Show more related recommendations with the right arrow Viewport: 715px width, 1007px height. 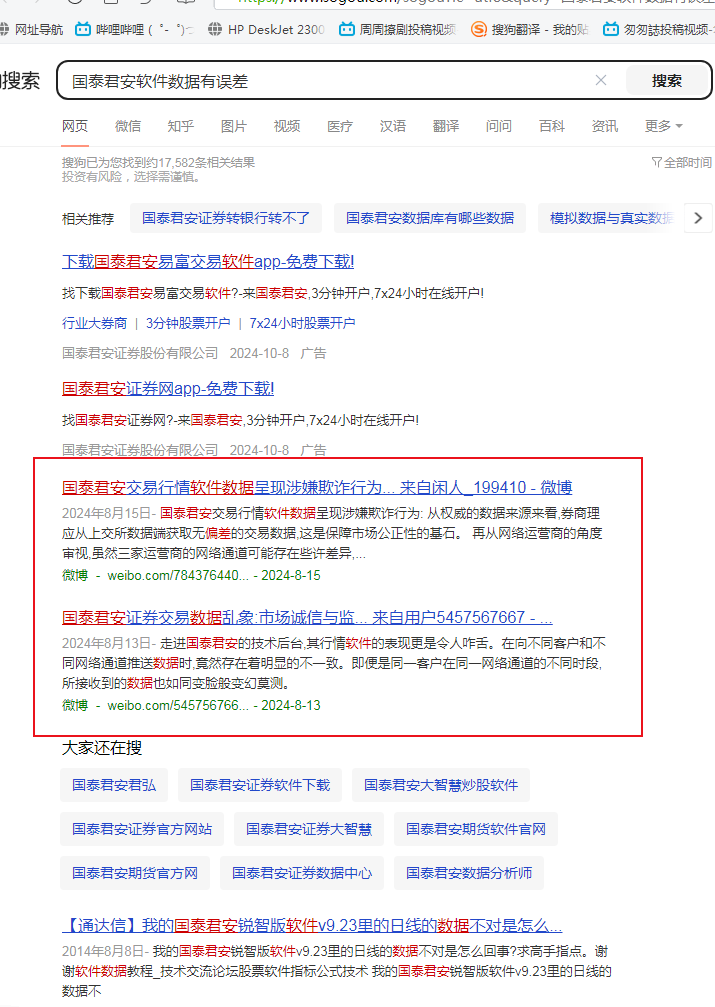tap(699, 218)
